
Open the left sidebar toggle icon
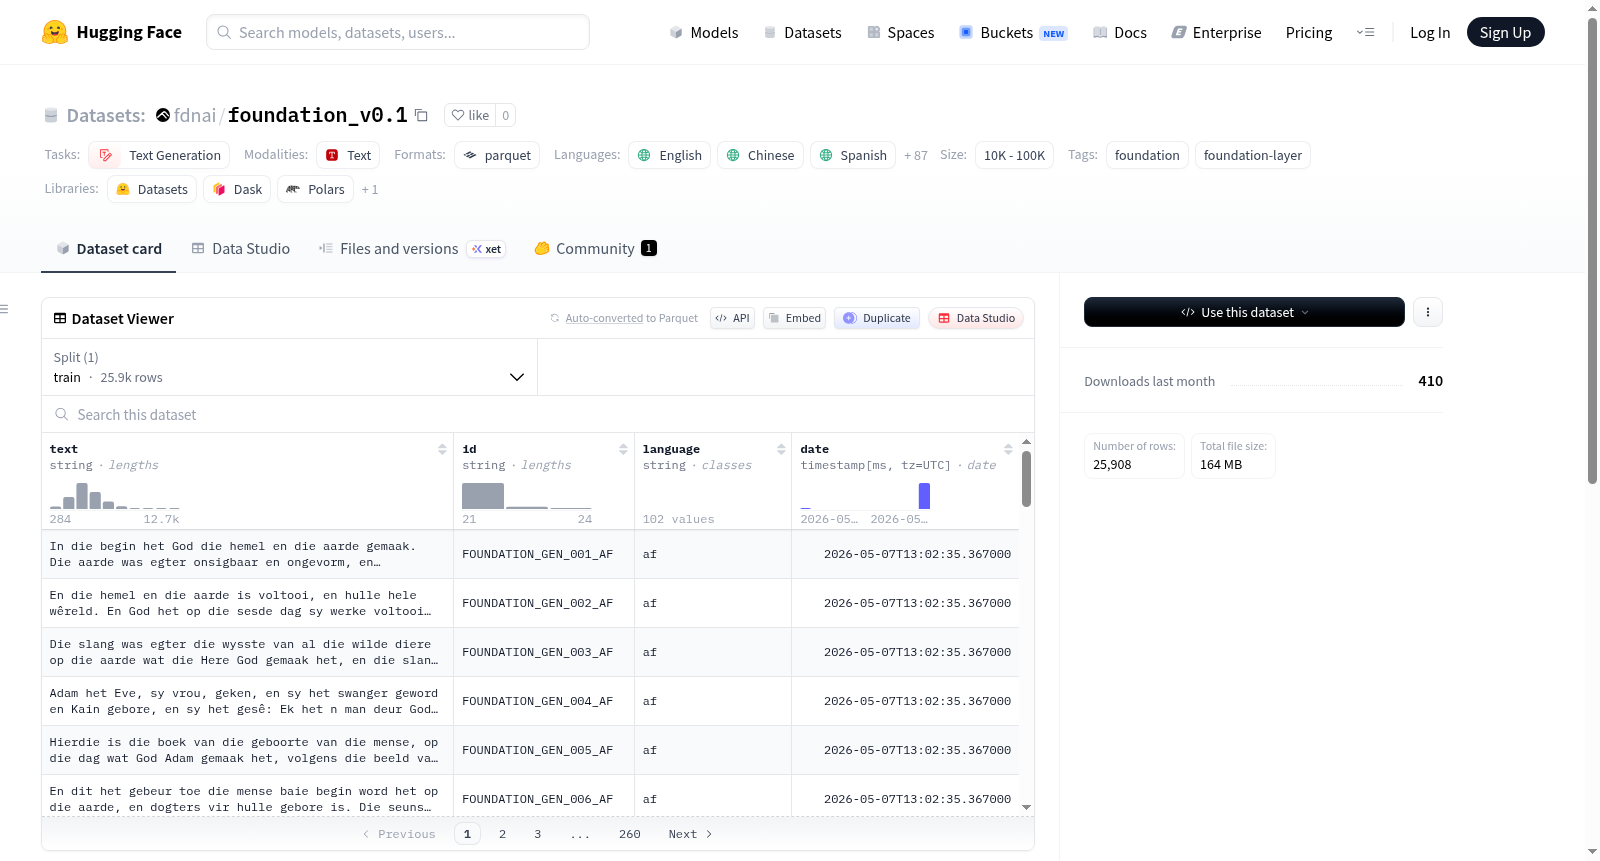[5, 309]
